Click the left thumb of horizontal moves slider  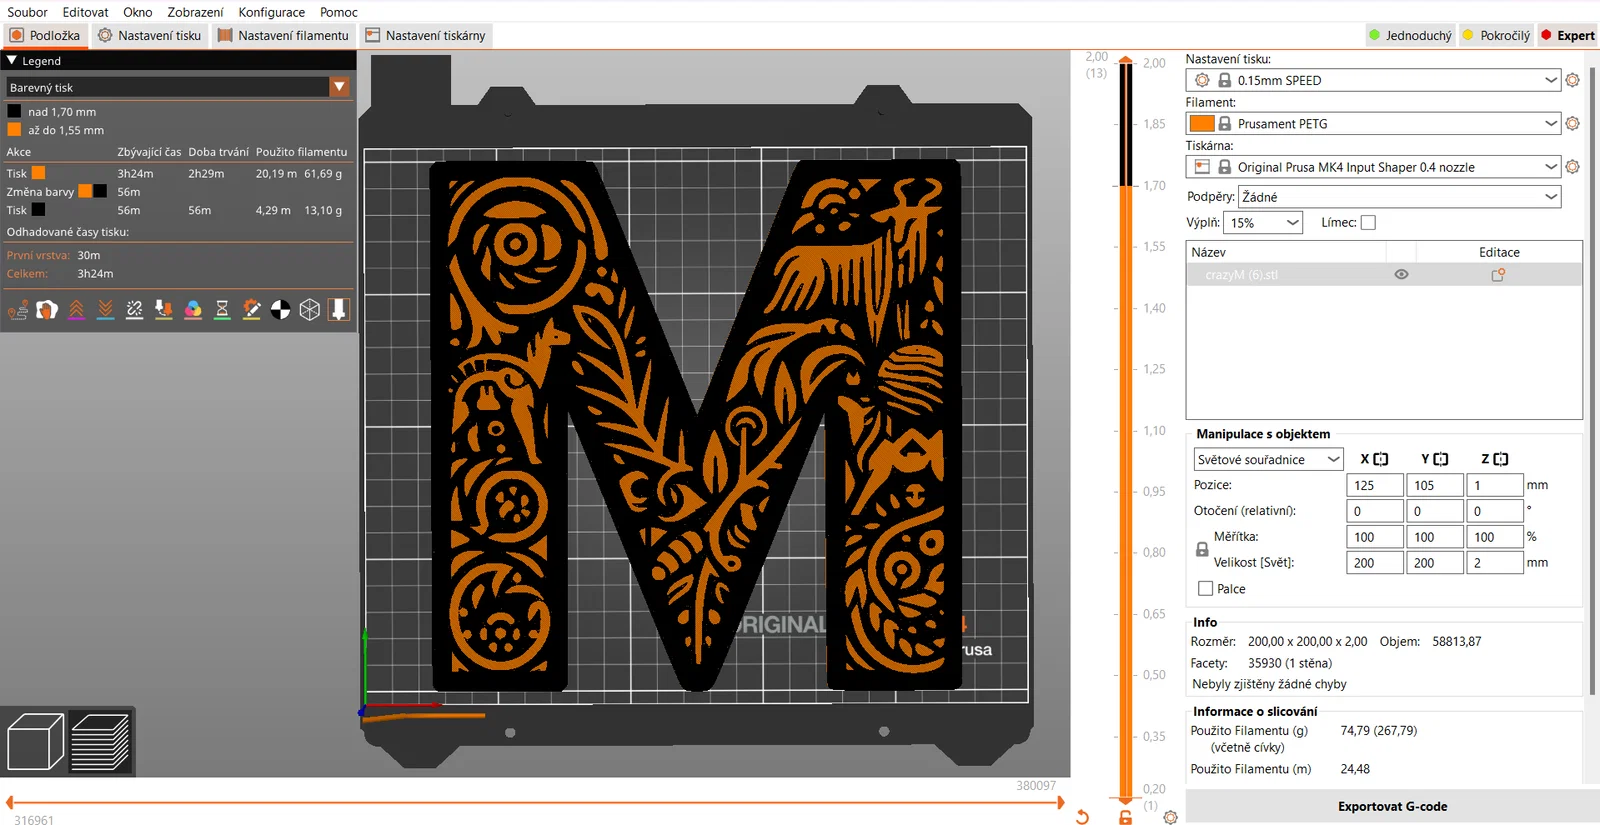[x=10, y=802]
